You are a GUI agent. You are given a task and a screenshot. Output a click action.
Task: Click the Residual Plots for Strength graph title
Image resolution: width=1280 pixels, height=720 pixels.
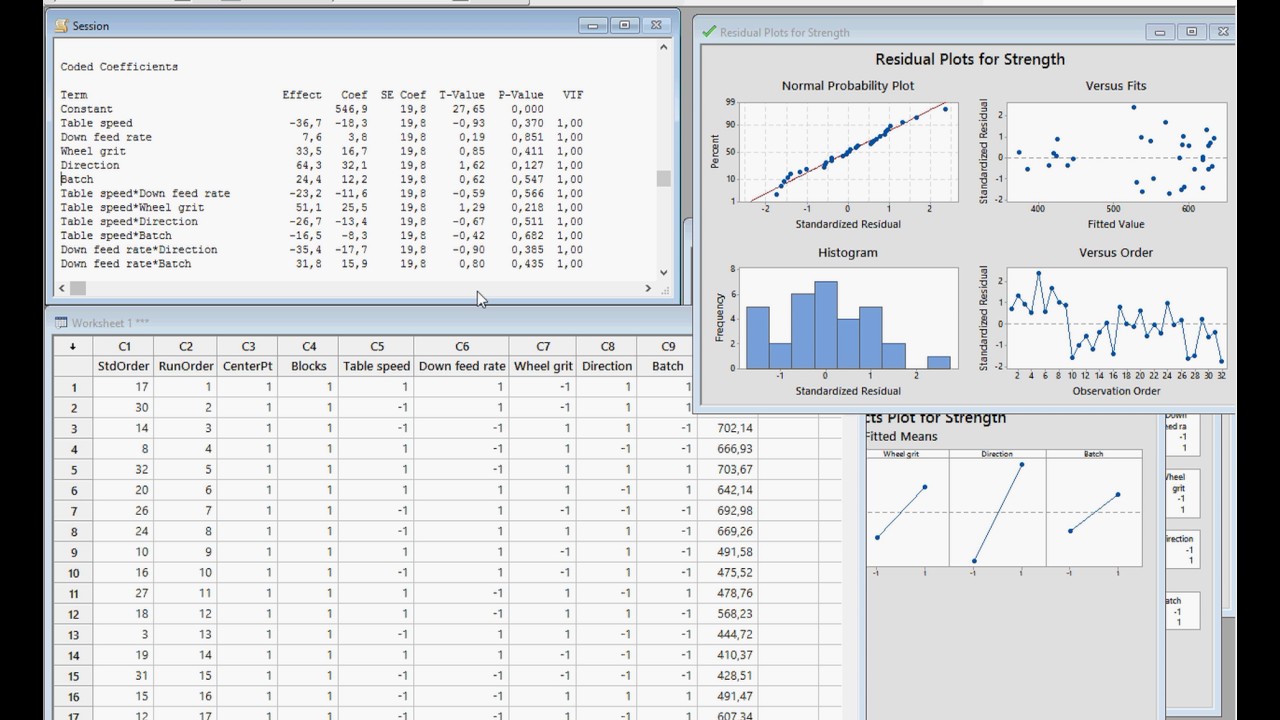969,59
